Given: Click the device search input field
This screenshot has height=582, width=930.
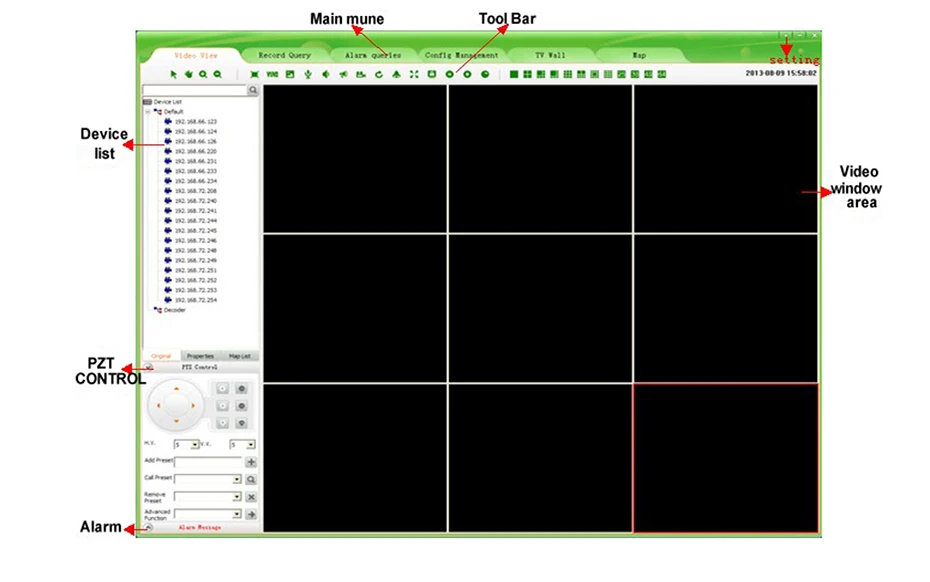Looking at the screenshot, I should click(x=195, y=90).
